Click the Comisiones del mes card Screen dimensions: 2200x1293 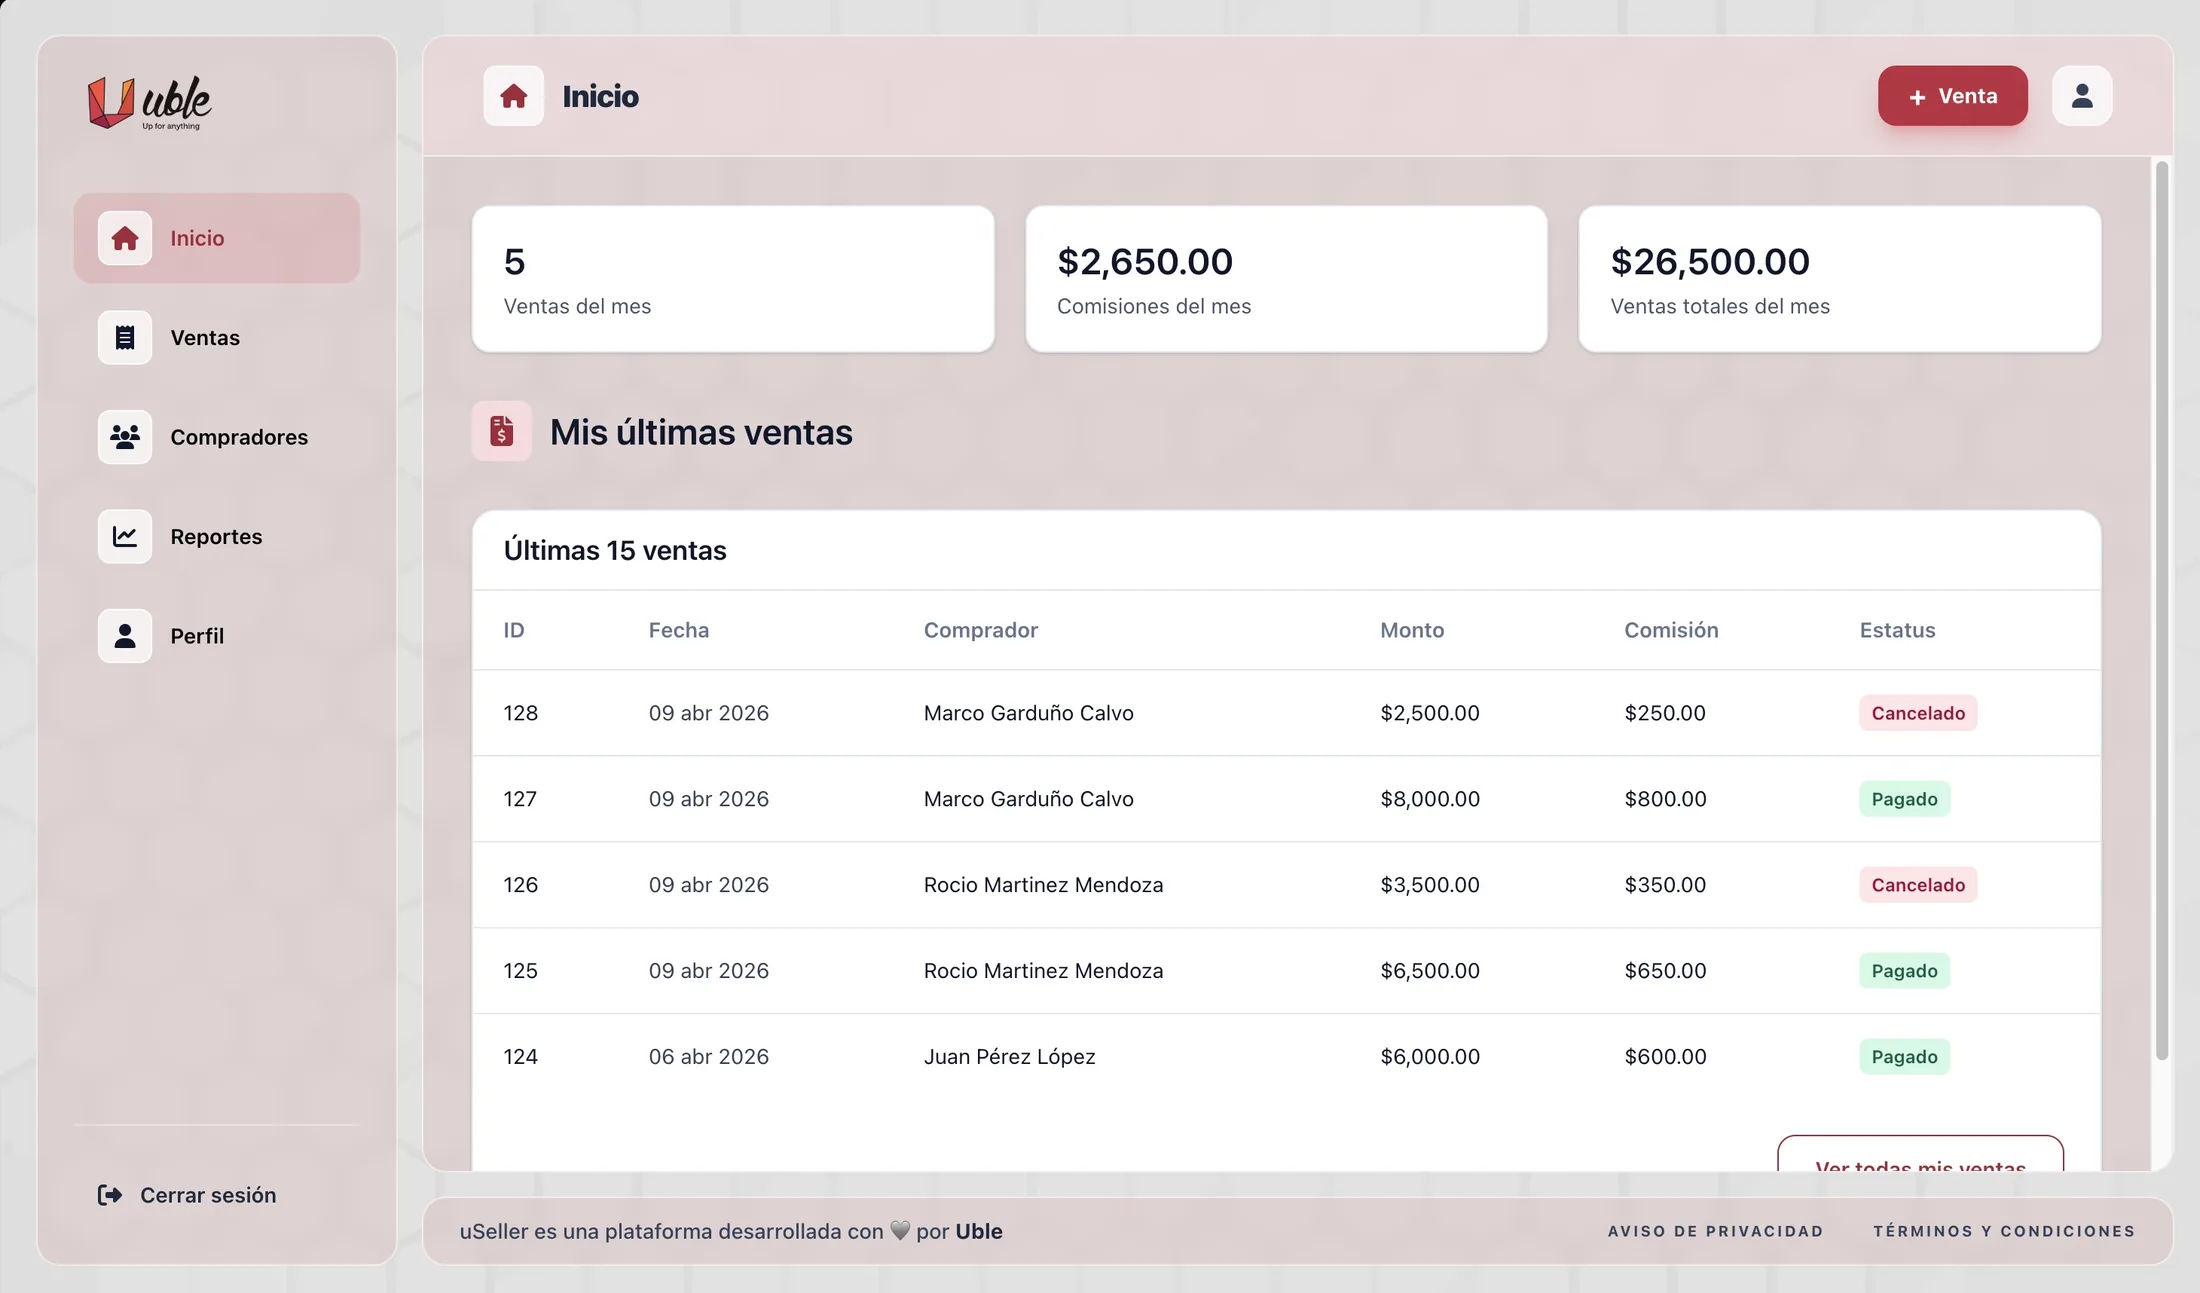(1286, 279)
